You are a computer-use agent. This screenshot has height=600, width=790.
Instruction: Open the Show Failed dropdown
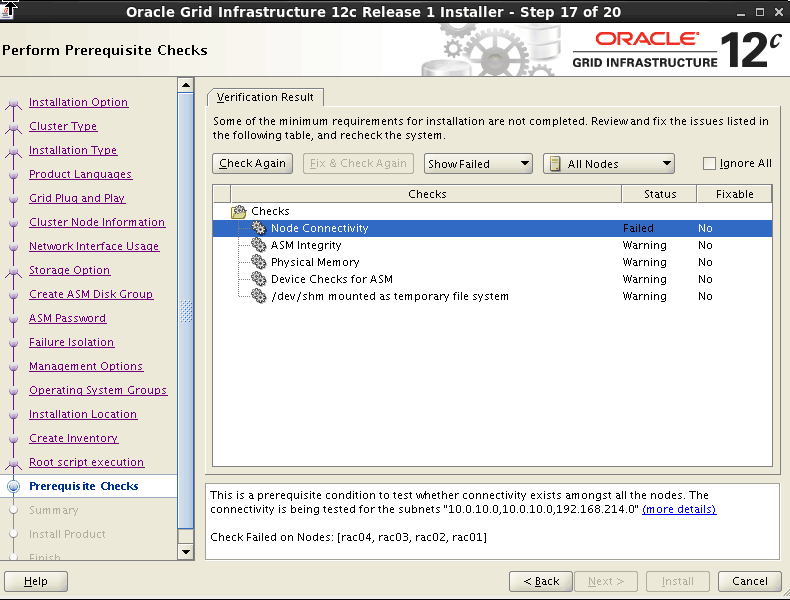pos(478,164)
